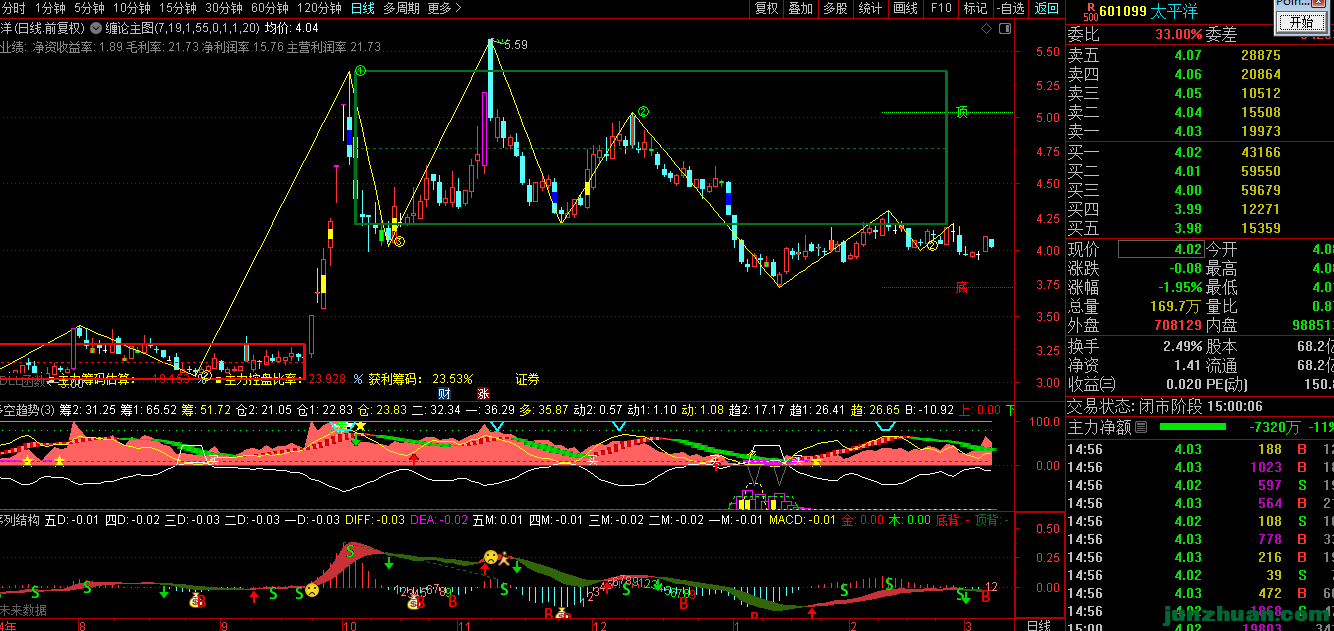Click the diamond icon above the chart
The height and width of the screenshot is (631, 1334).
click(987, 30)
